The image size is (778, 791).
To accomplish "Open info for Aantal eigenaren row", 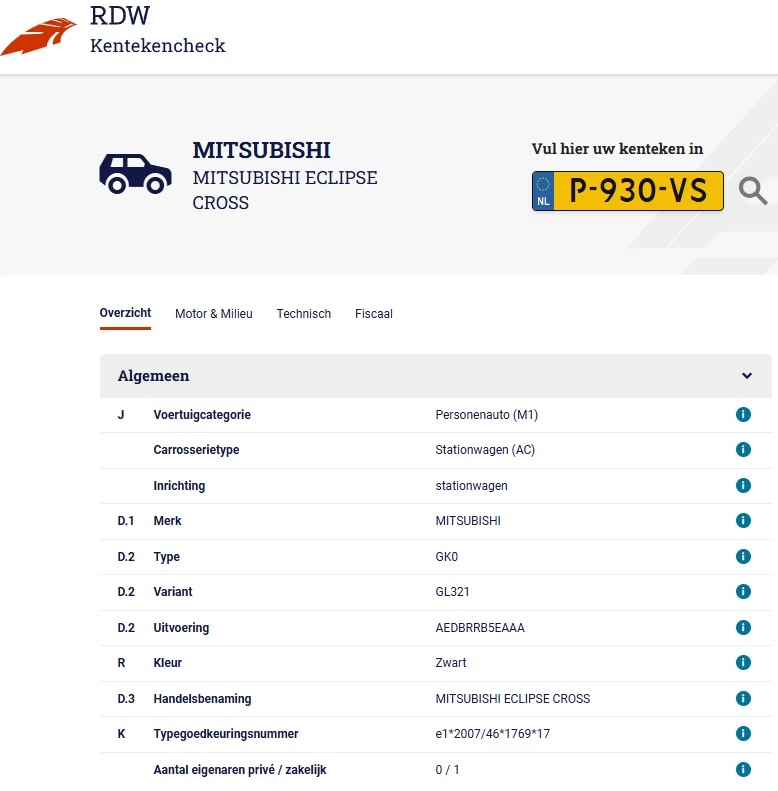I will [743, 770].
